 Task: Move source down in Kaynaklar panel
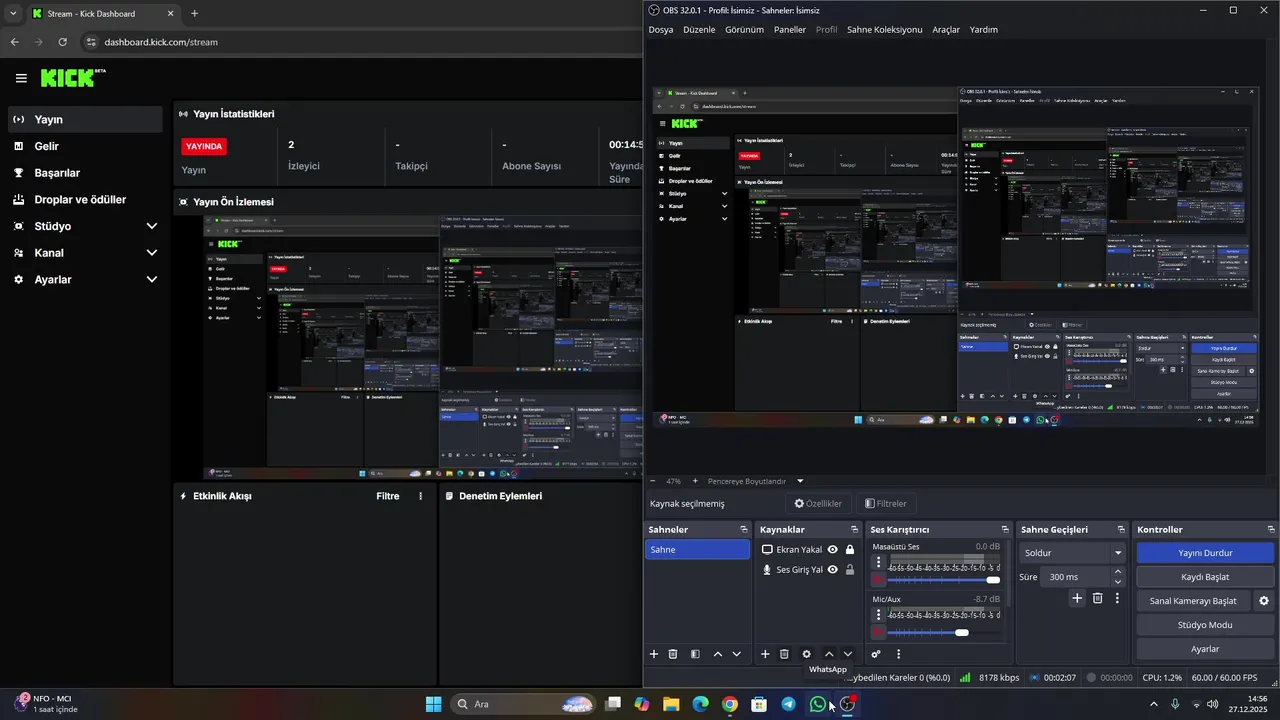848,654
